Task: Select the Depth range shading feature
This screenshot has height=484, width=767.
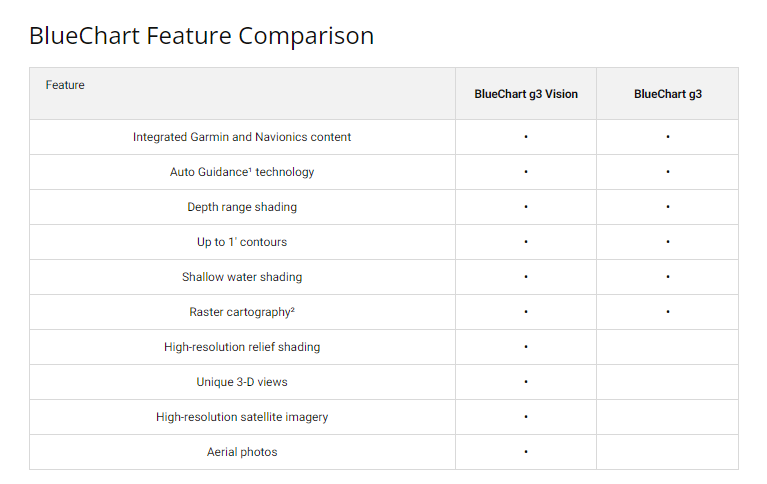Action: [242, 207]
